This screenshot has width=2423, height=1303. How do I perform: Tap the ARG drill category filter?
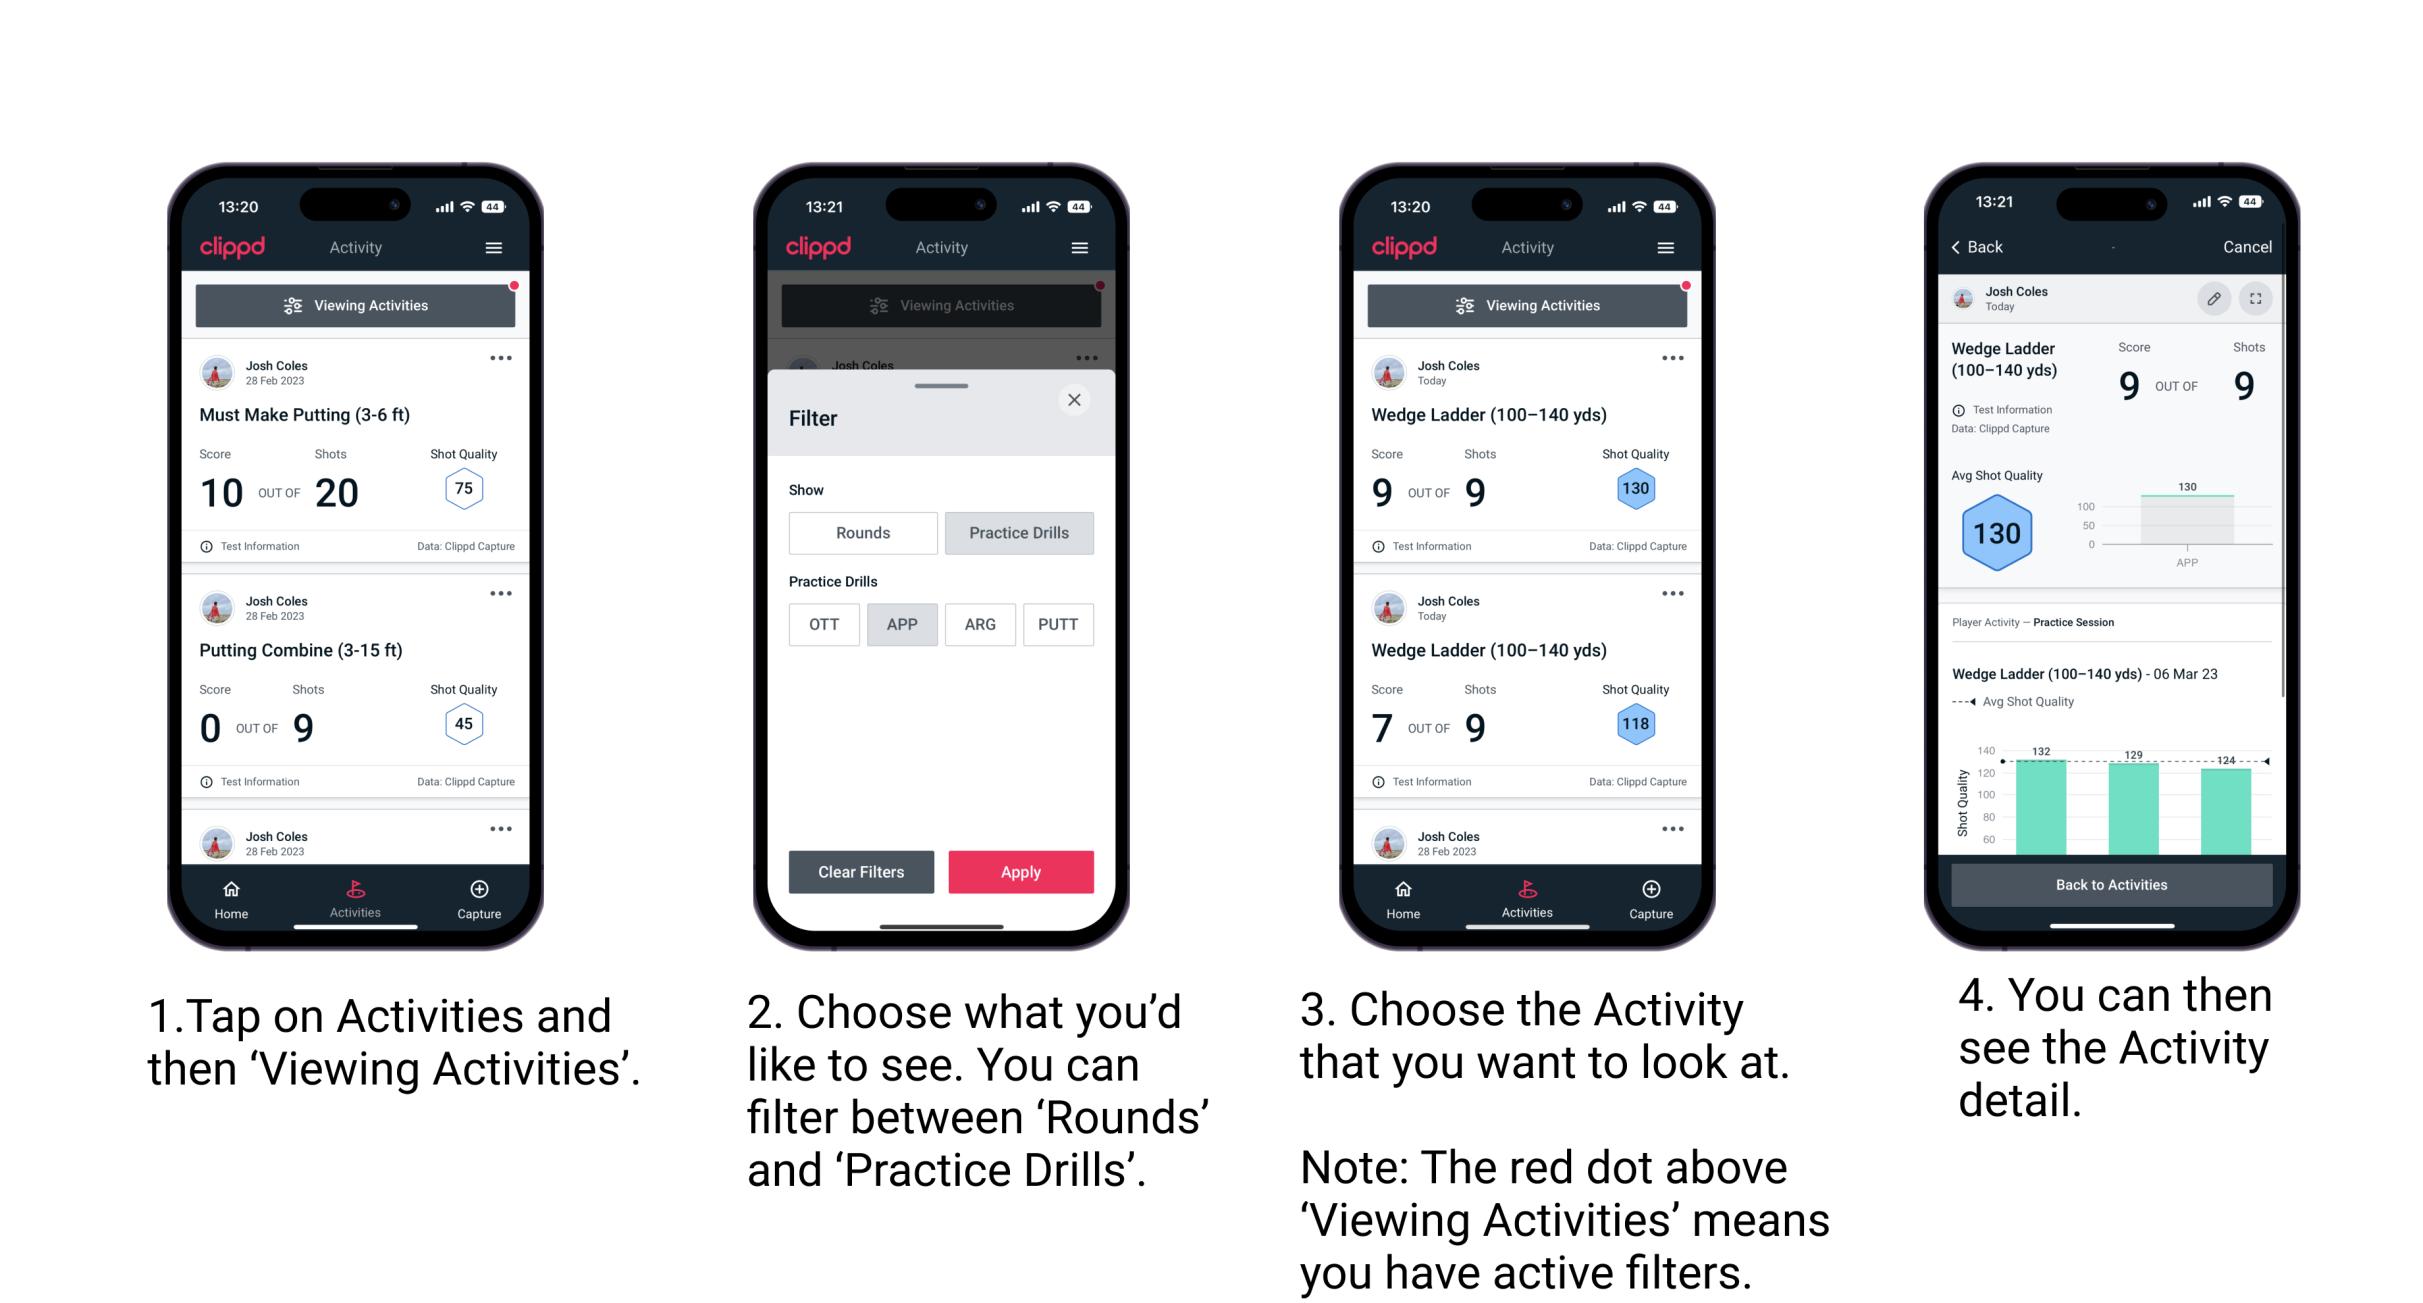pyautogui.click(x=979, y=623)
